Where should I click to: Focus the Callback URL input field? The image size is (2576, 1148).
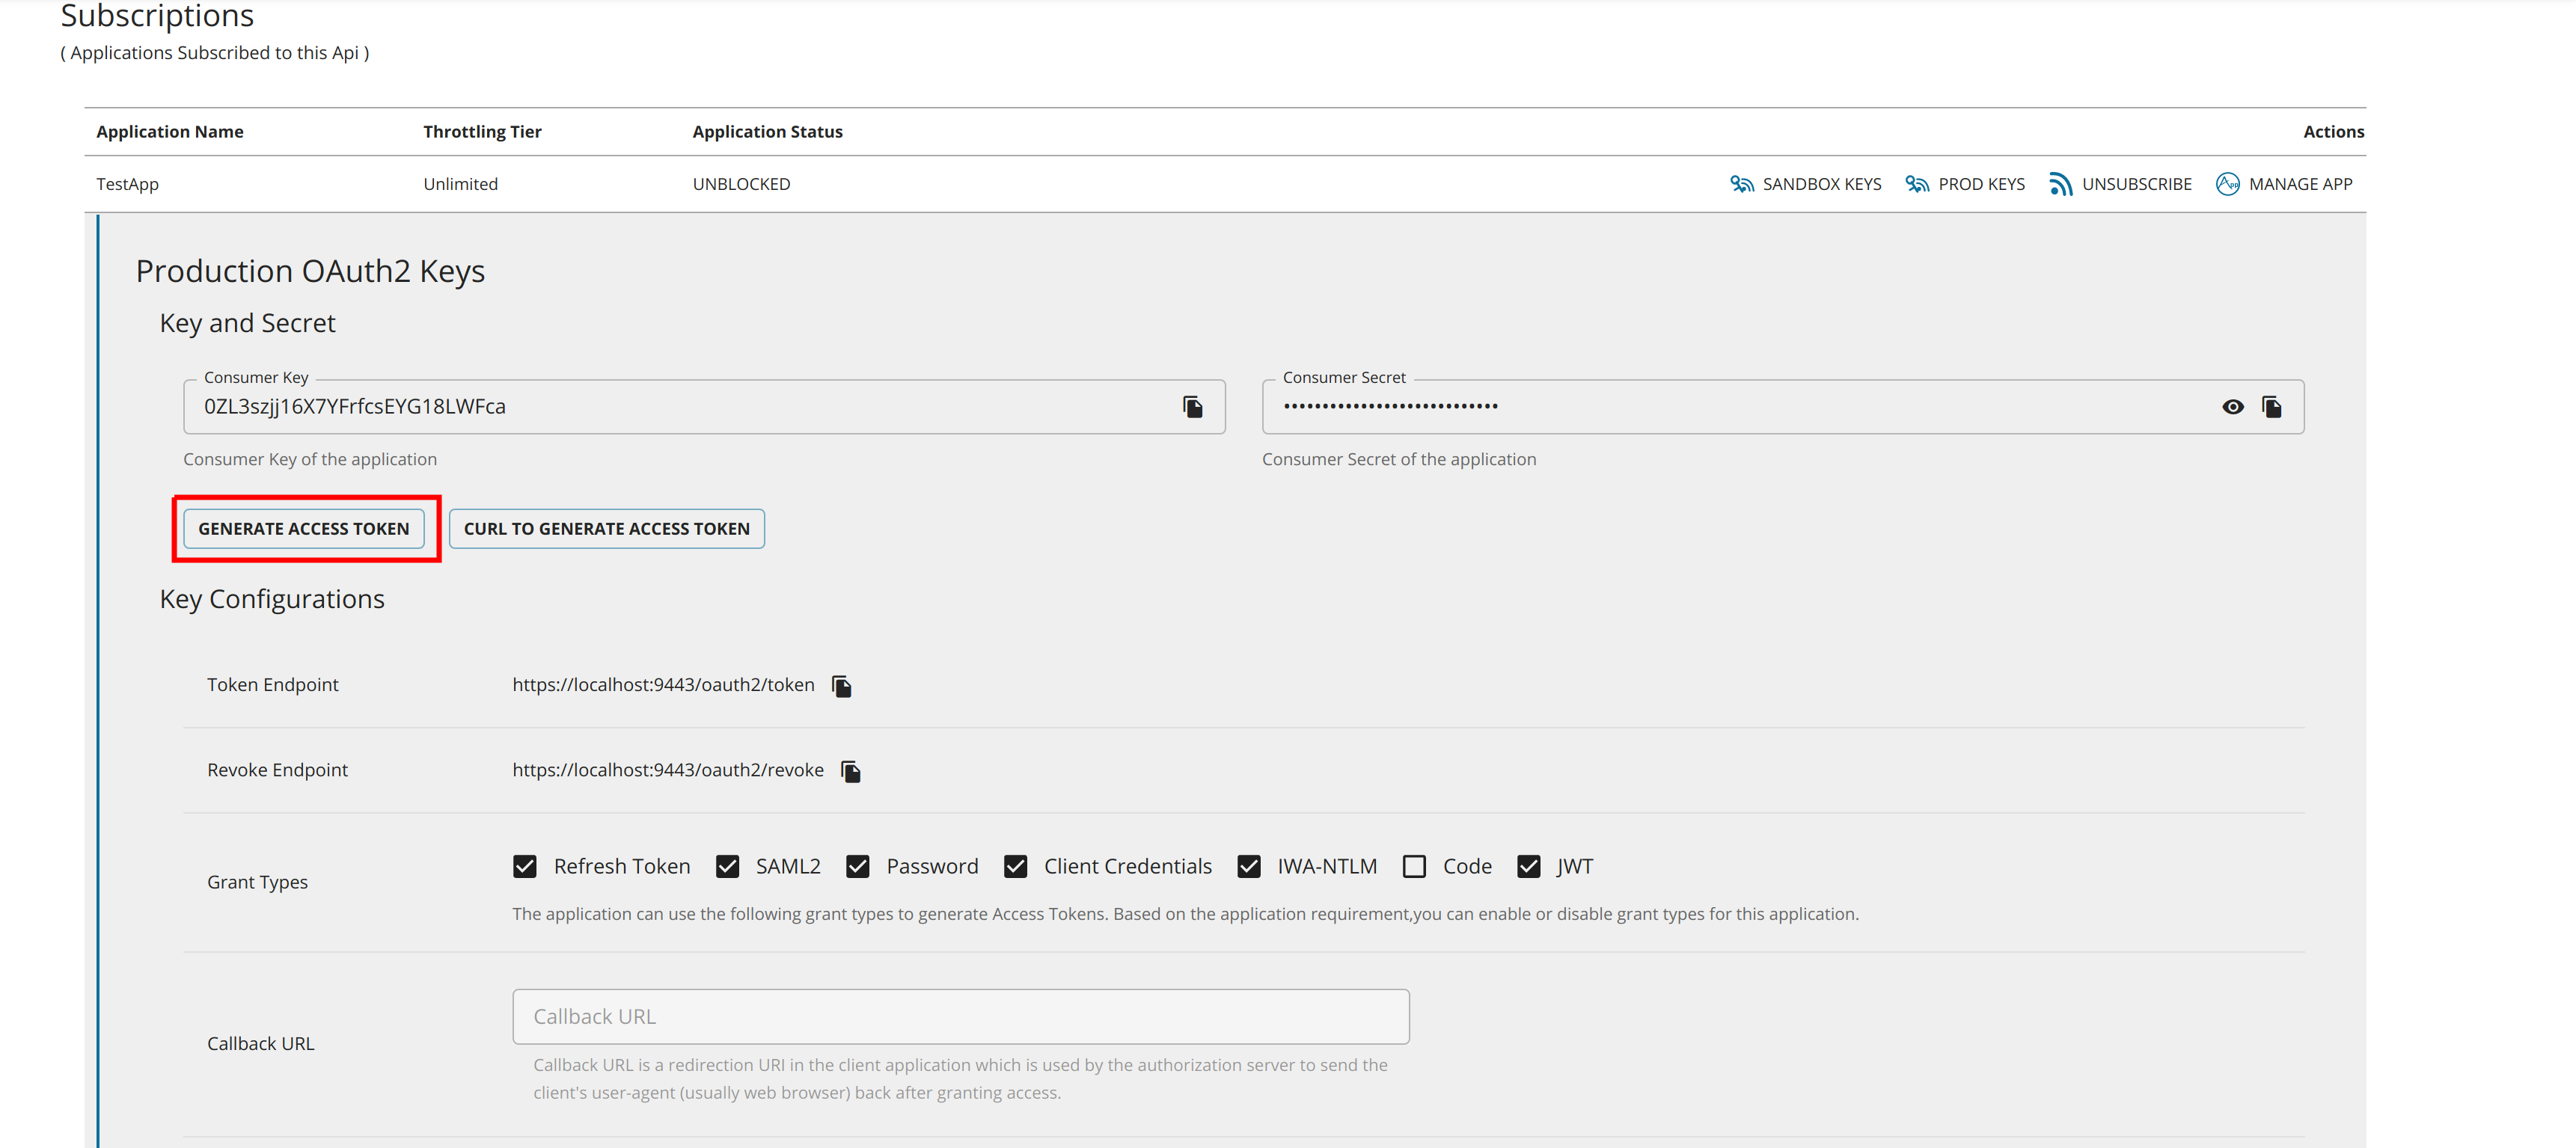(960, 1017)
